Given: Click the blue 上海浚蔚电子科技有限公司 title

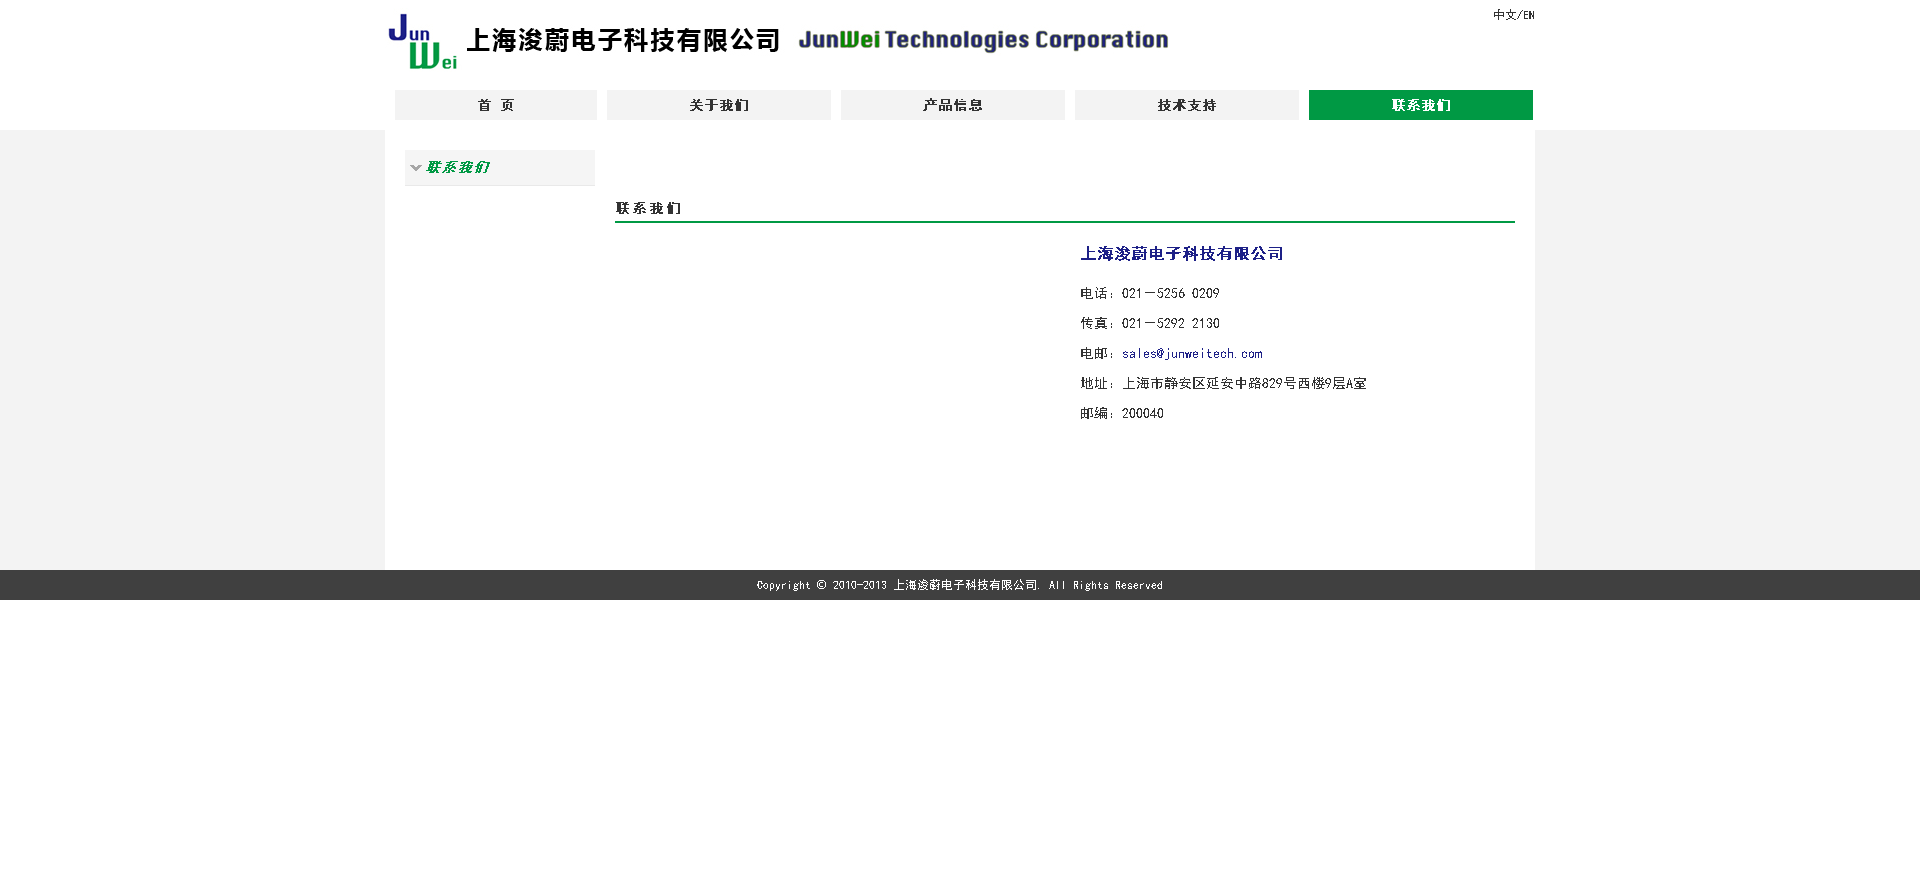Looking at the screenshot, I should pos(1181,254).
